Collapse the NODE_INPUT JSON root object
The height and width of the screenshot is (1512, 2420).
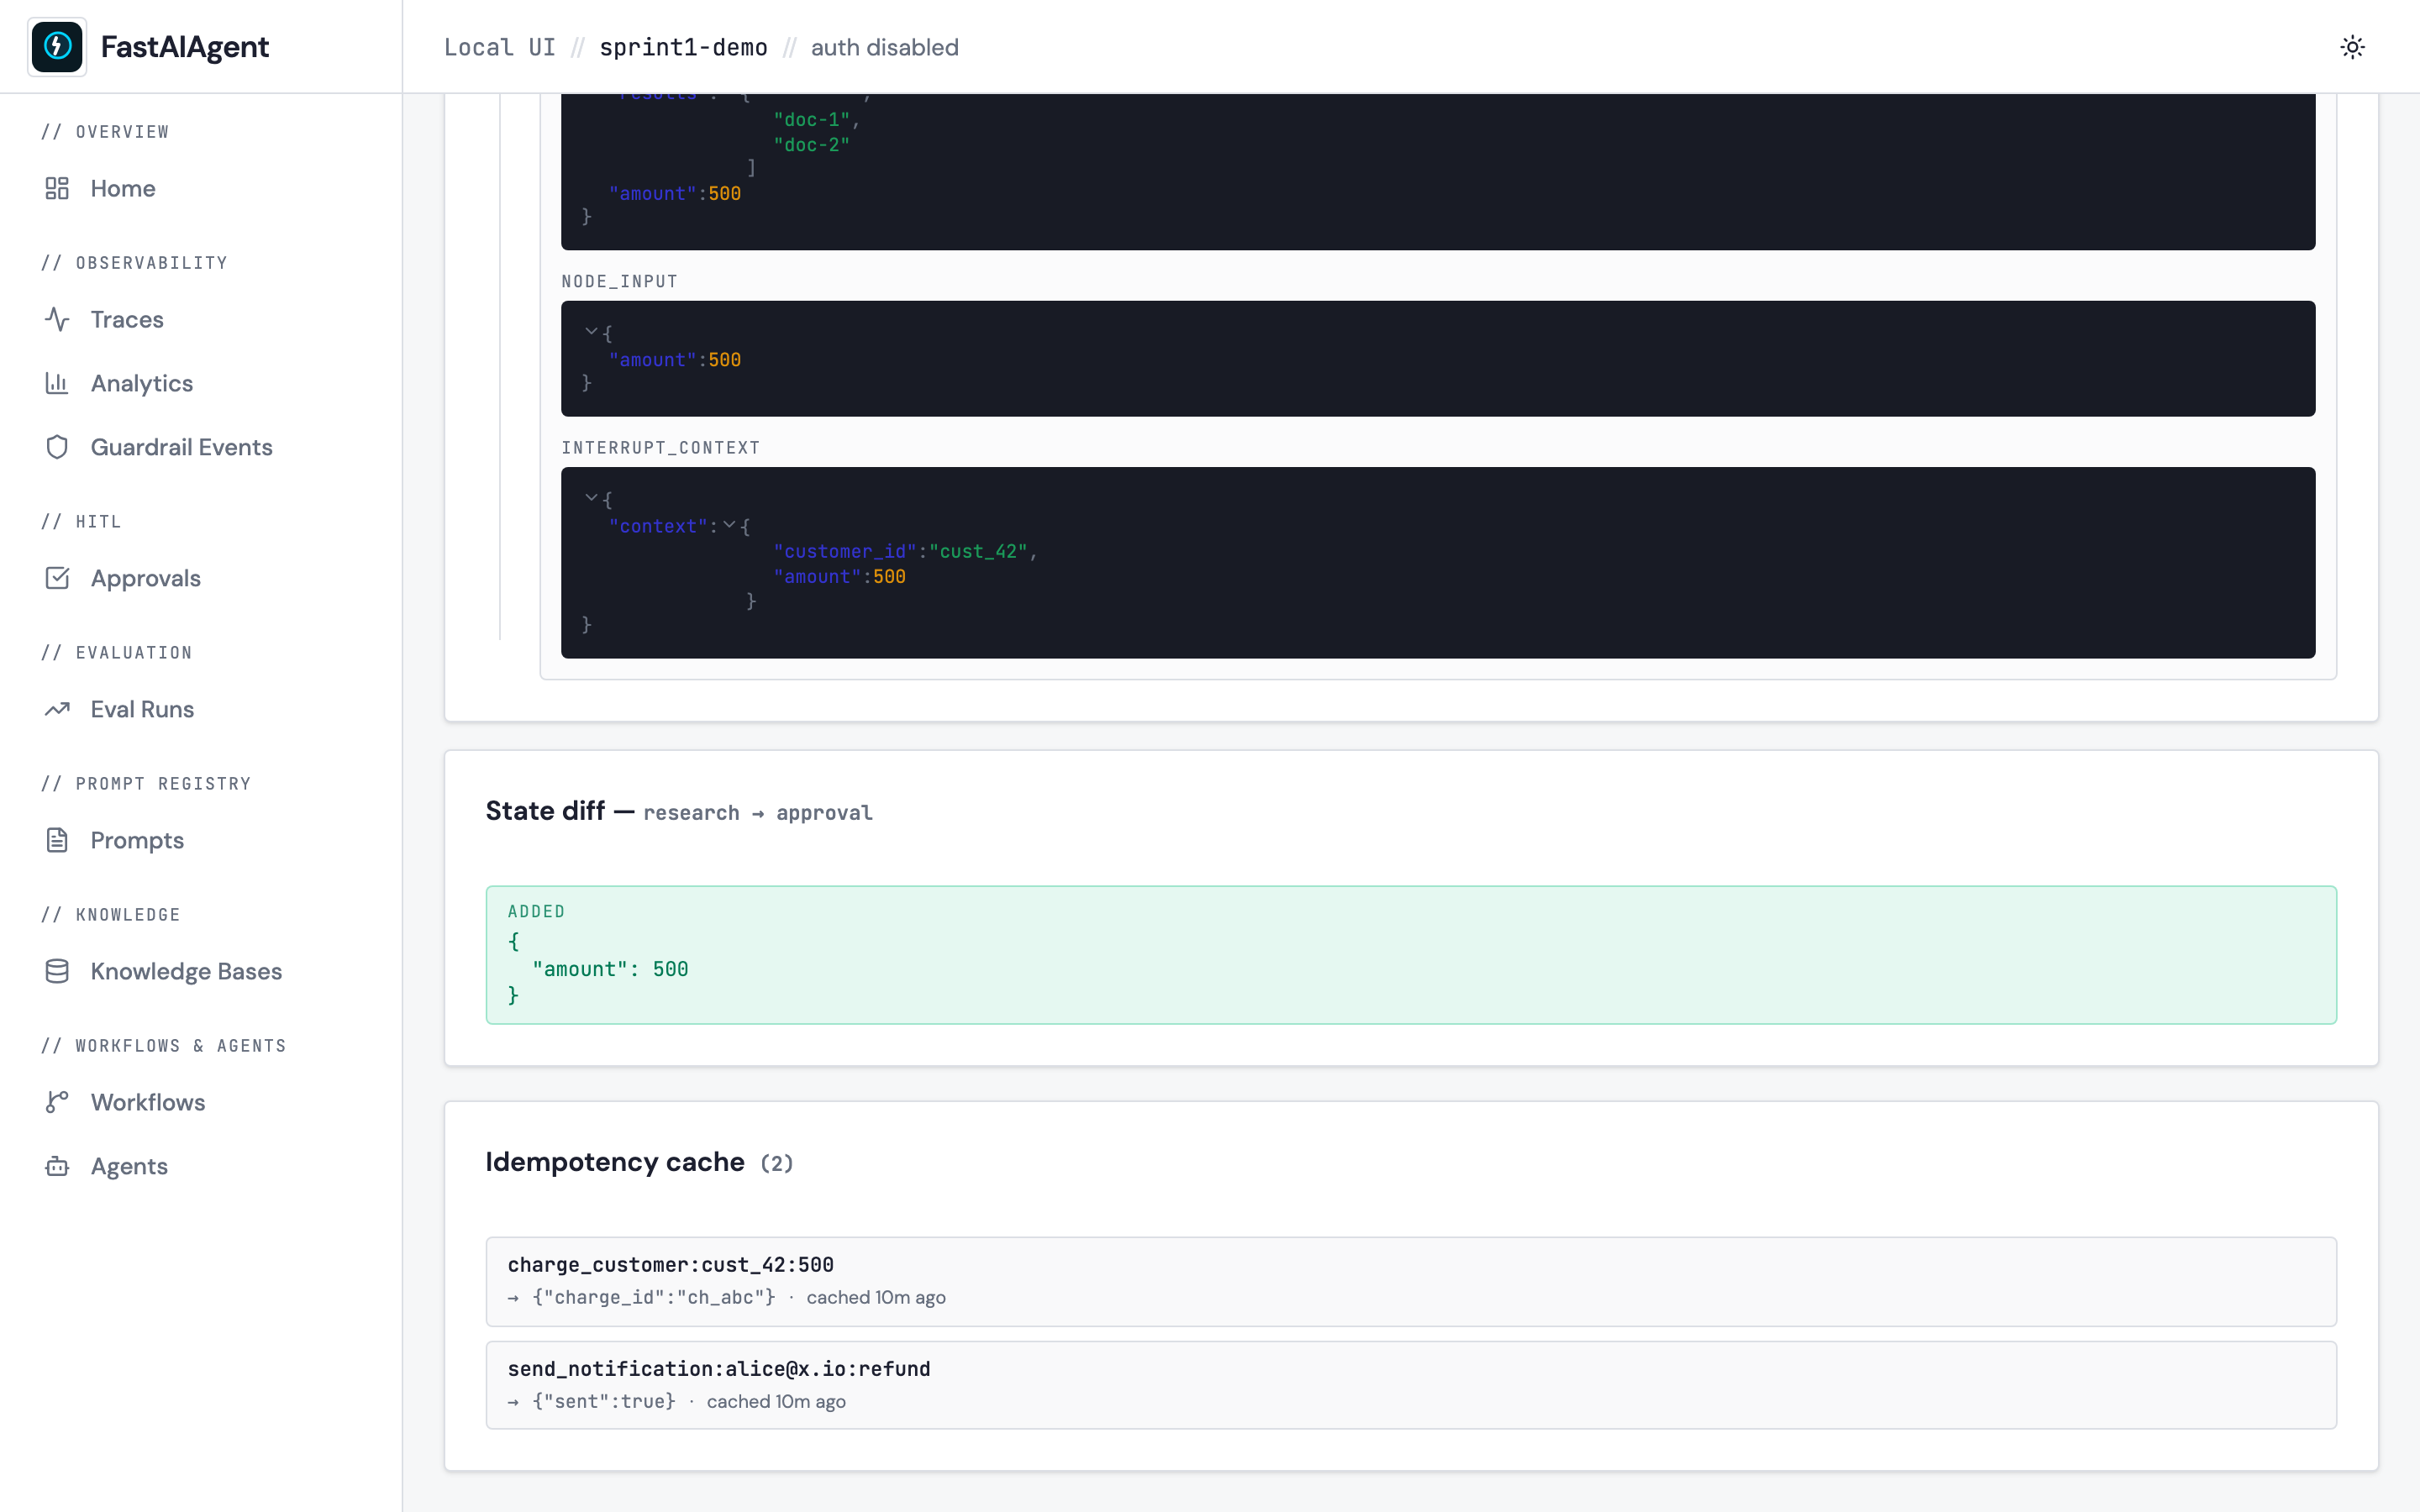(591, 331)
